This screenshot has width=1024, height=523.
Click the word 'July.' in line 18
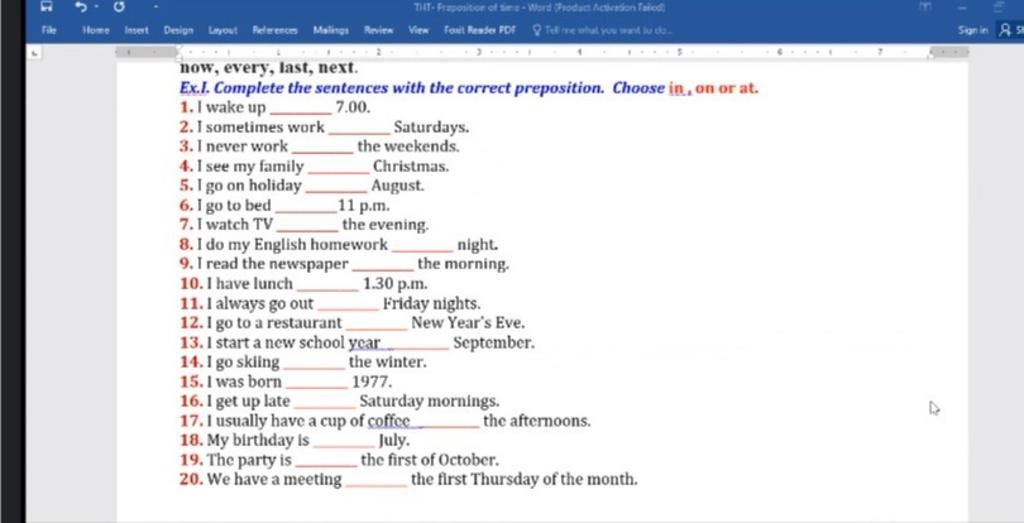[394, 441]
